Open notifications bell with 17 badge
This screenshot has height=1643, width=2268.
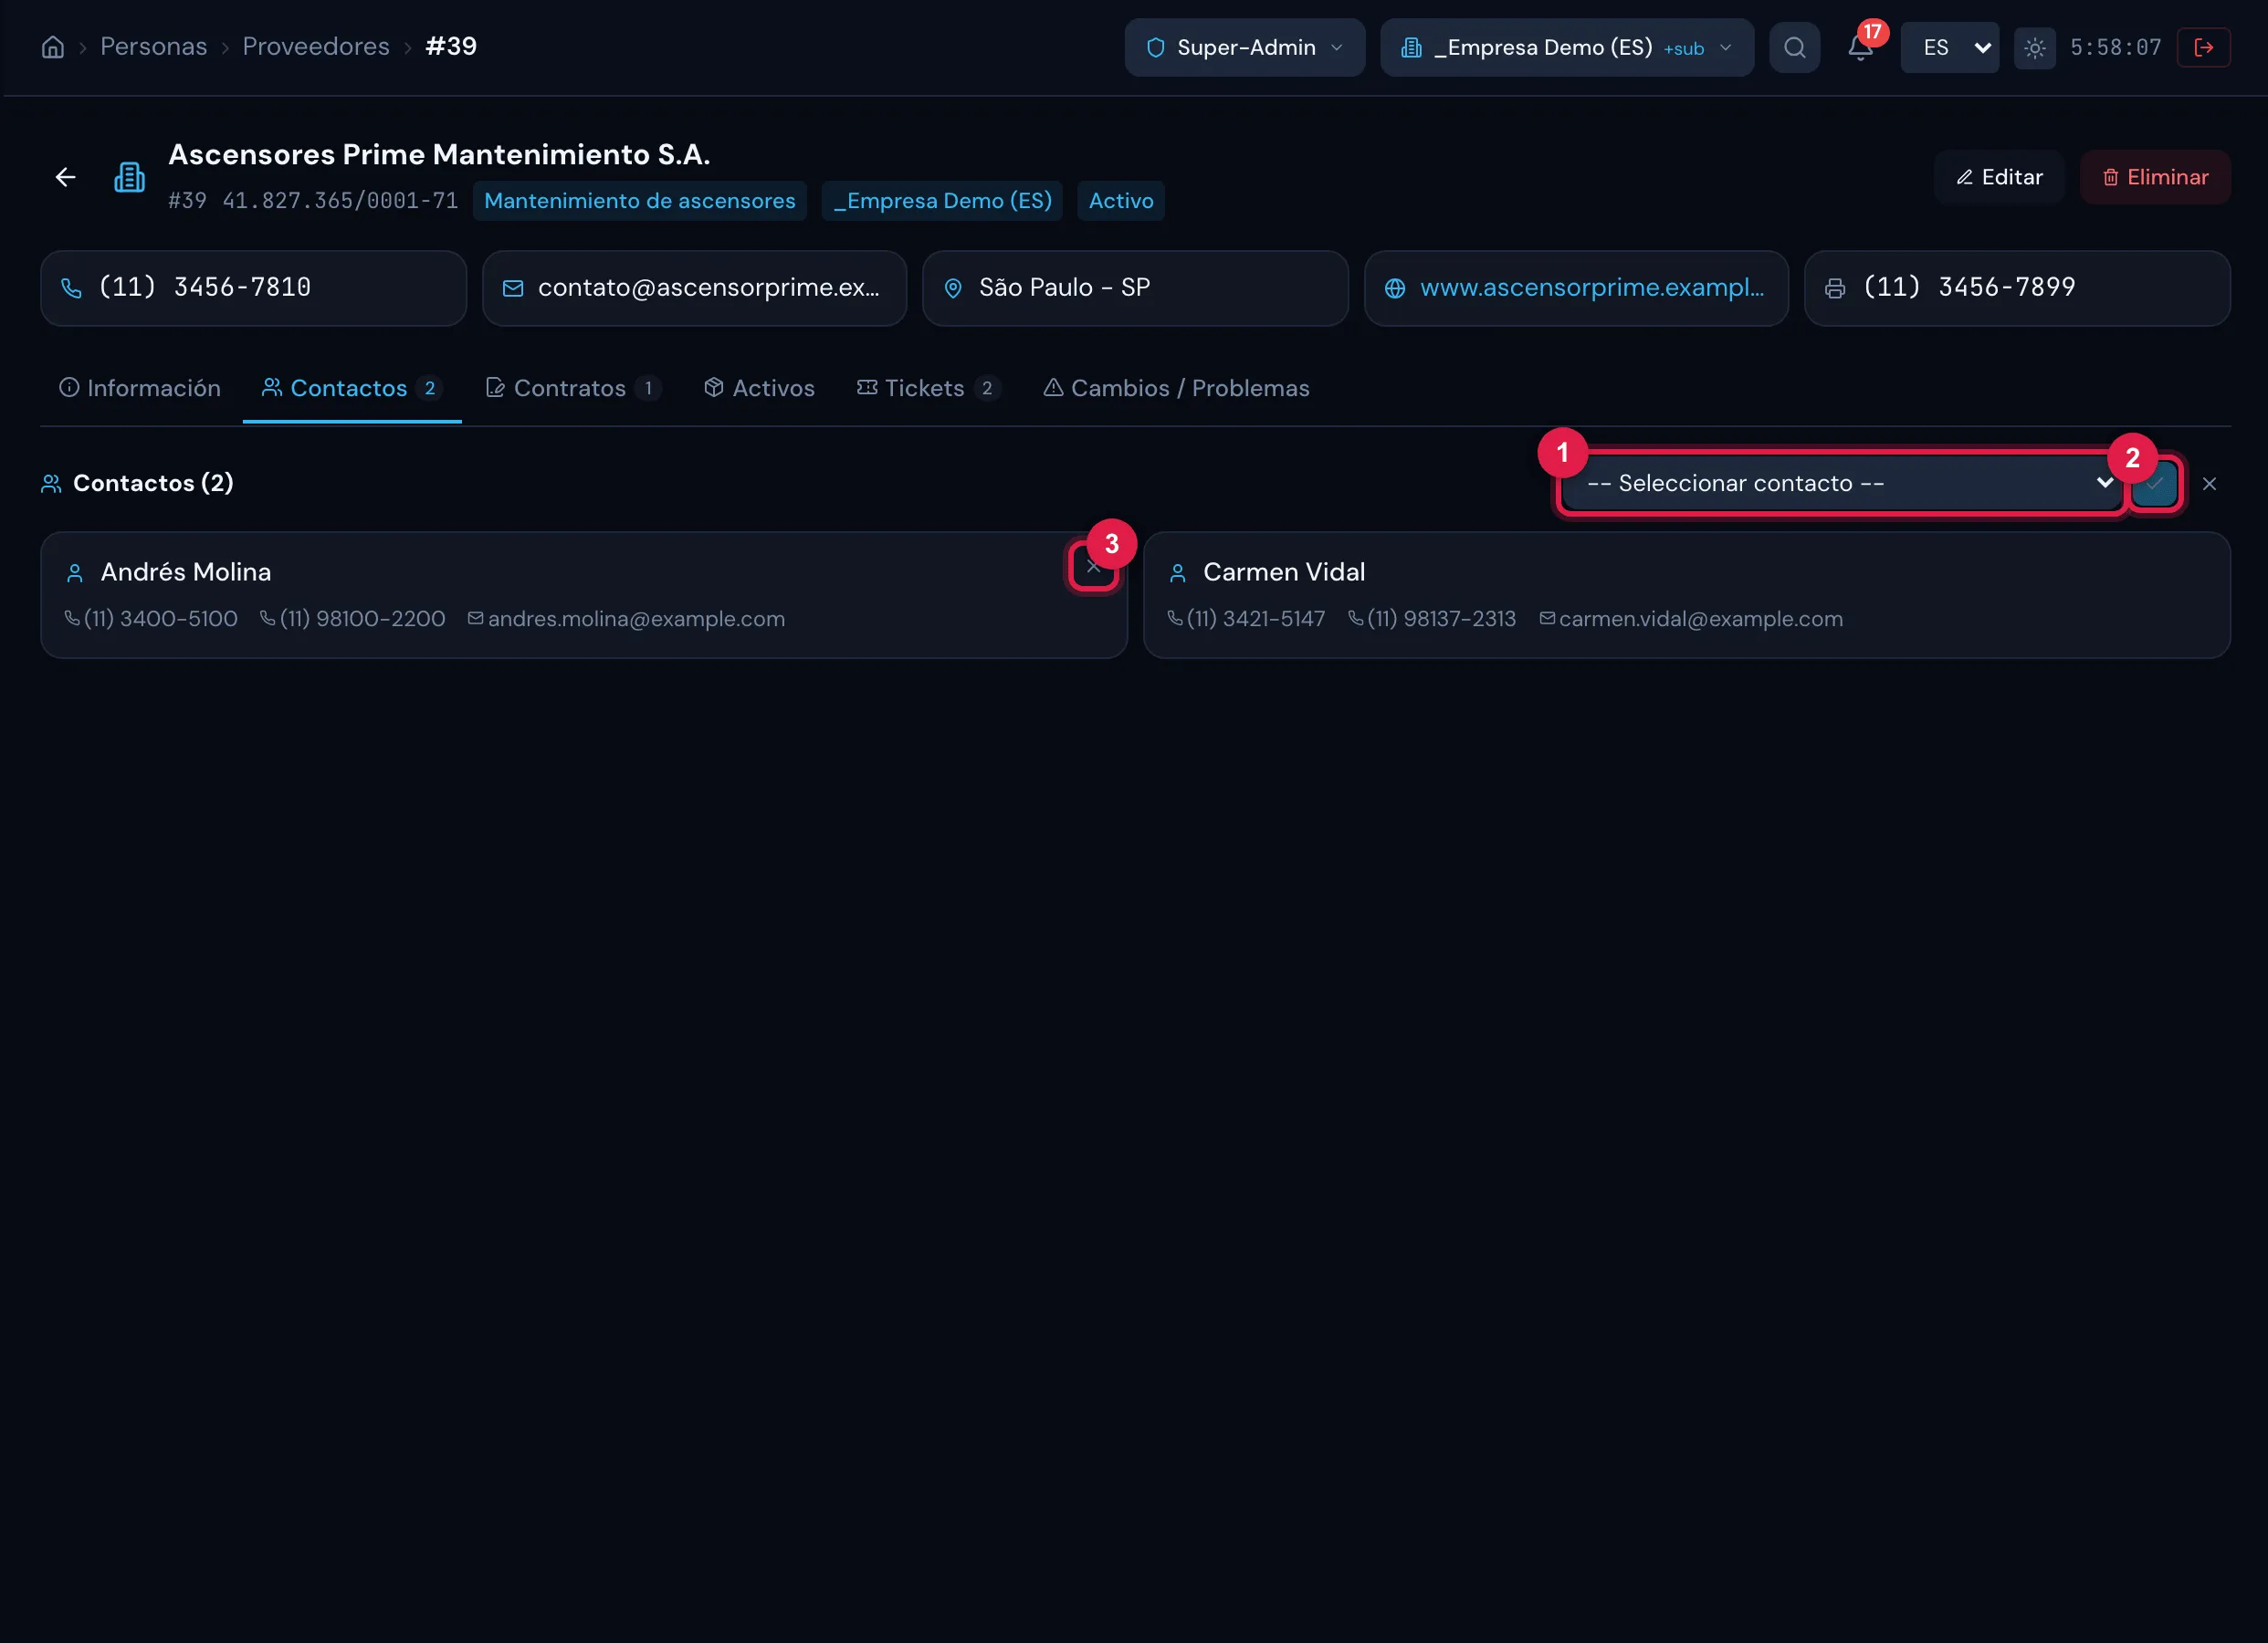[x=1861, y=46]
